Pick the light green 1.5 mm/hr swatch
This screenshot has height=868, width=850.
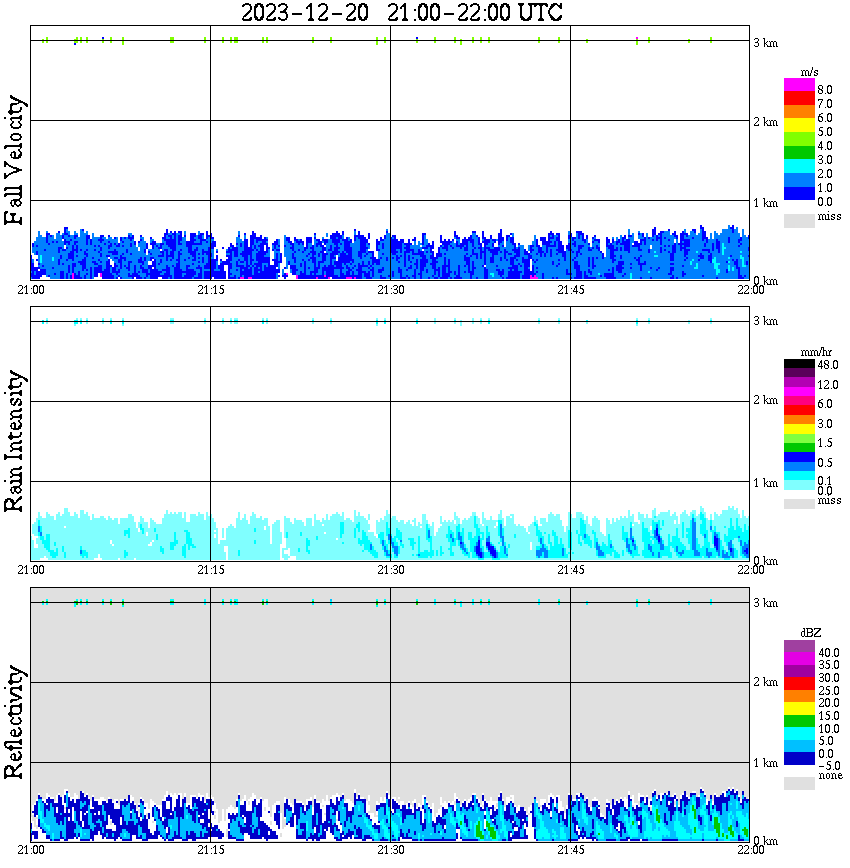click(x=800, y=438)
